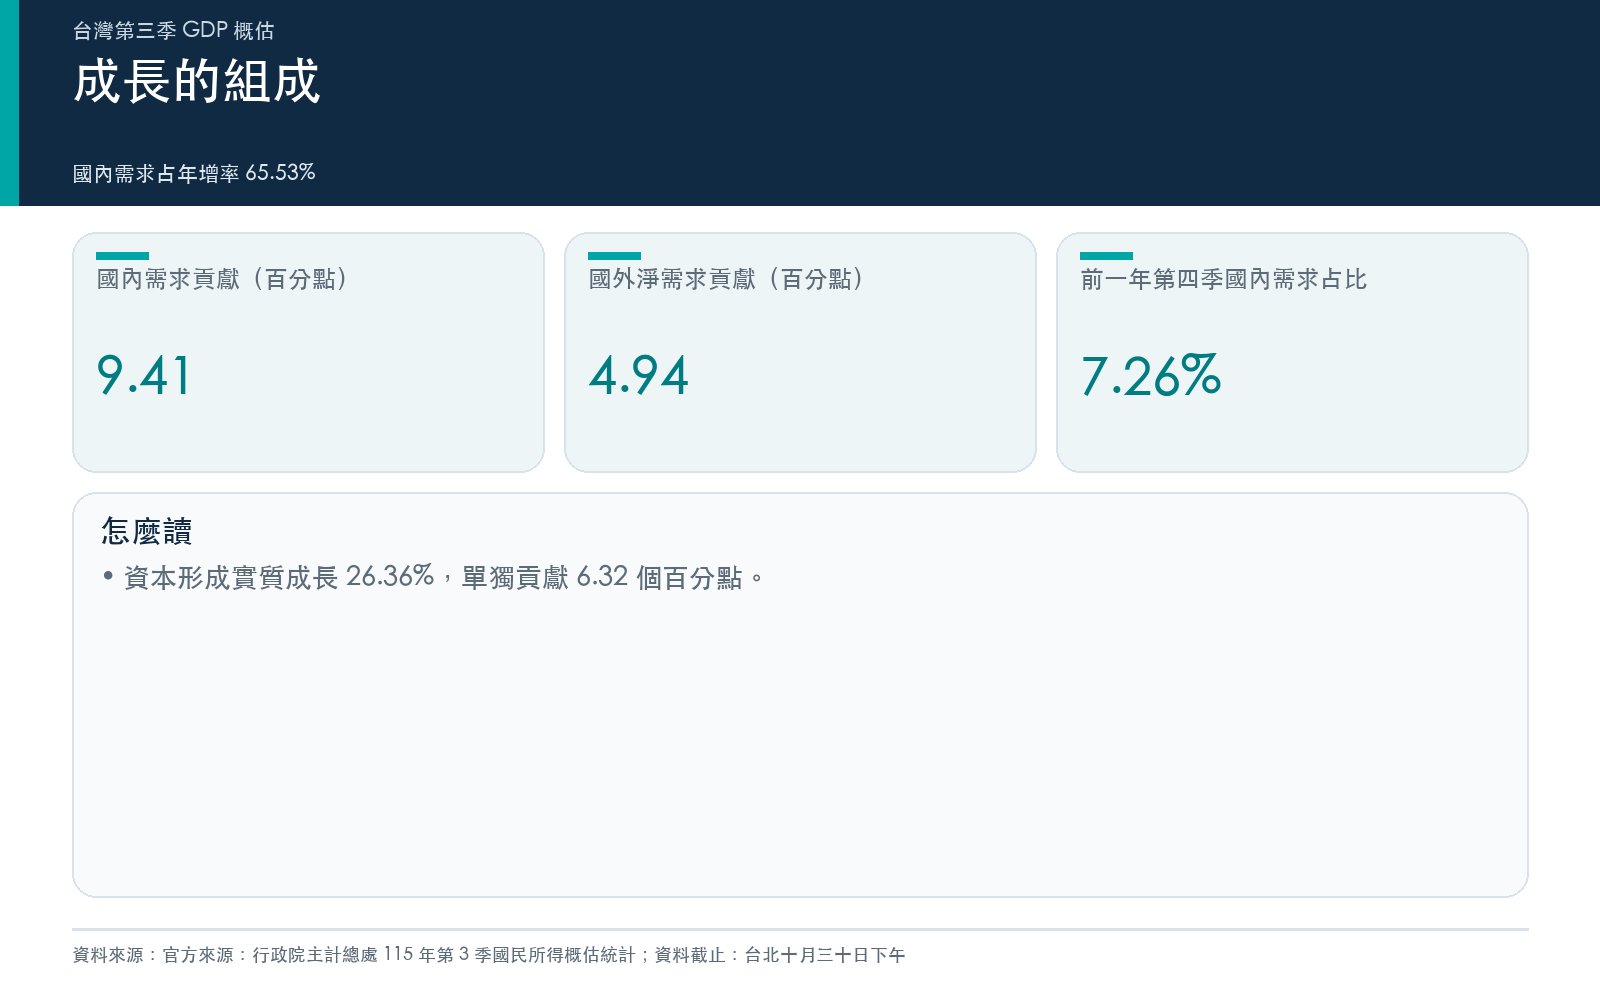Click the title 成長的組成
This screenshot has width=1600, height=1000.
point(196,82)
